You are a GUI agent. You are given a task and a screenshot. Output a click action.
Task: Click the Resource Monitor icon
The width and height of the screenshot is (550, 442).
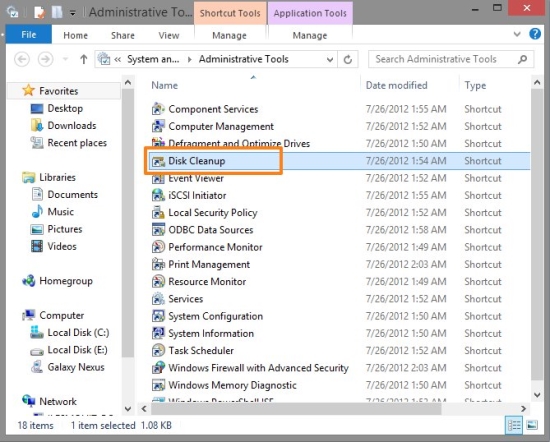pyautogui.click(x=158, y=281)
